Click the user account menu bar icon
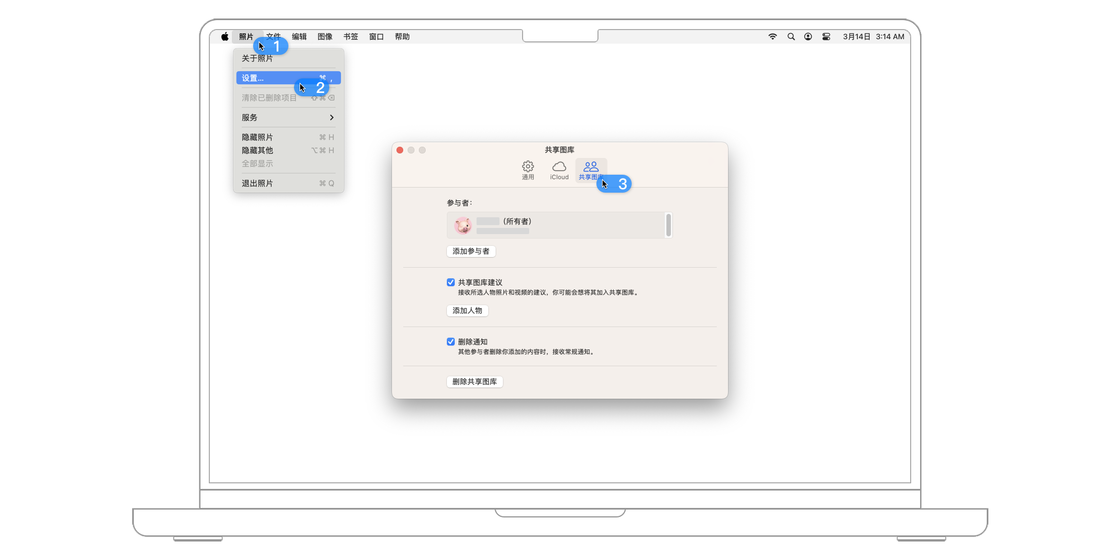Screen dimensions: 1120x560 [x=808, y=36]
